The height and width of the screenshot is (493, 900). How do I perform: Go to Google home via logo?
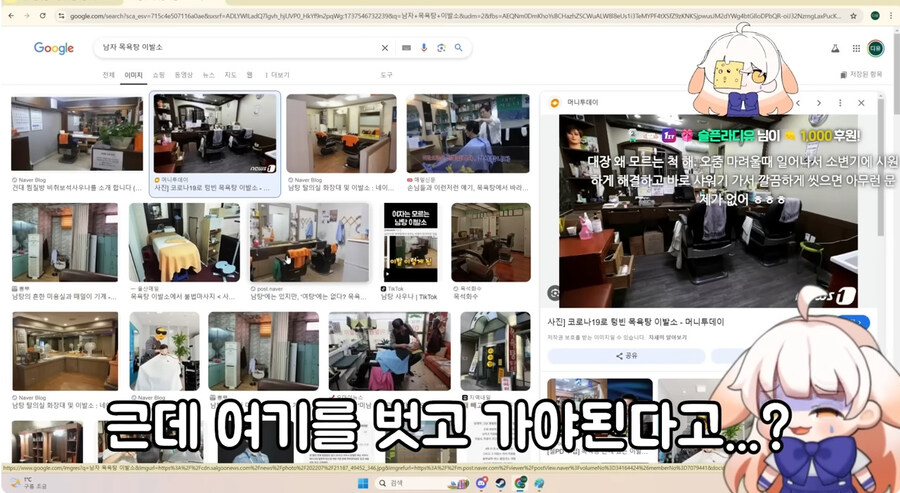click(x=54, y=48)
